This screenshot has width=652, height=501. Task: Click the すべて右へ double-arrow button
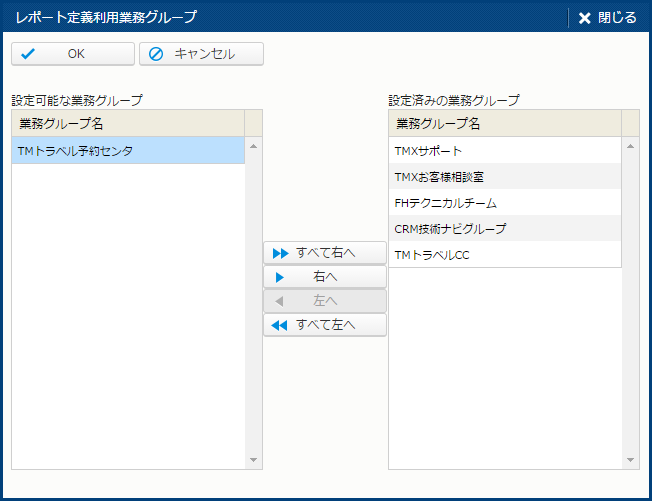pos(324,253)
